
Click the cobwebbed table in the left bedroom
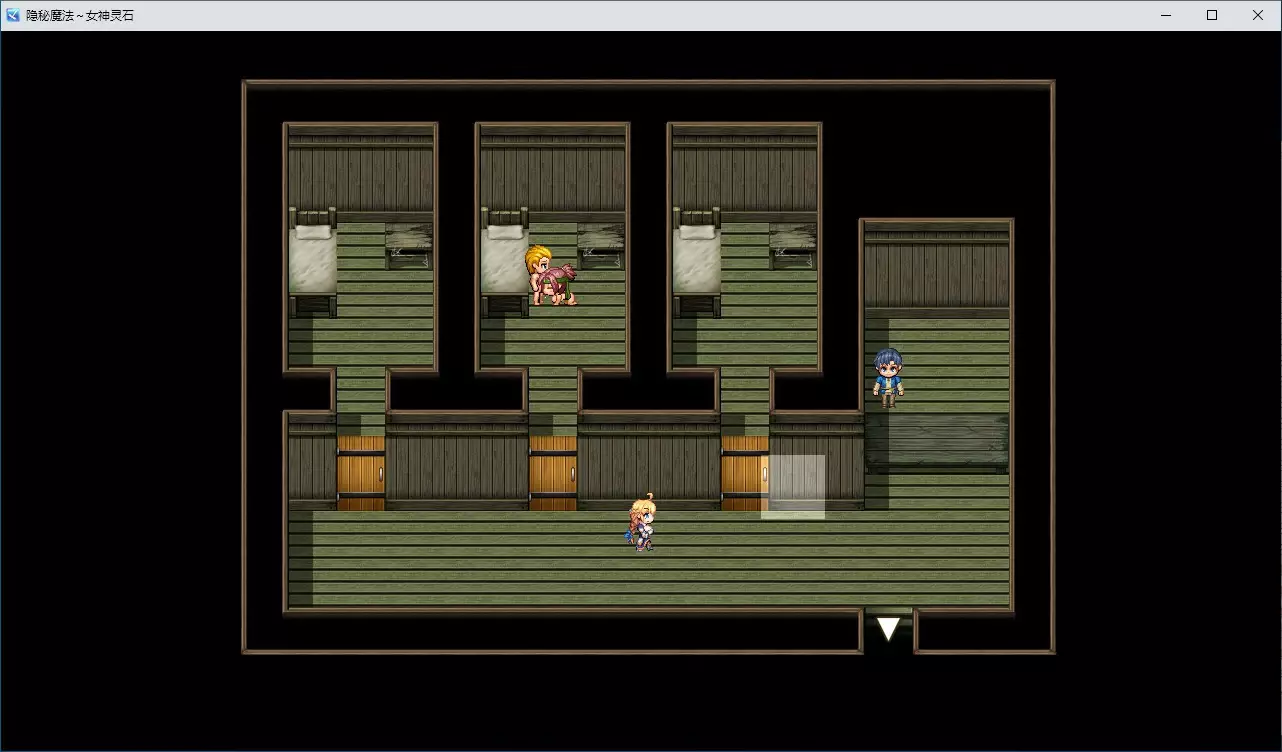409,246
